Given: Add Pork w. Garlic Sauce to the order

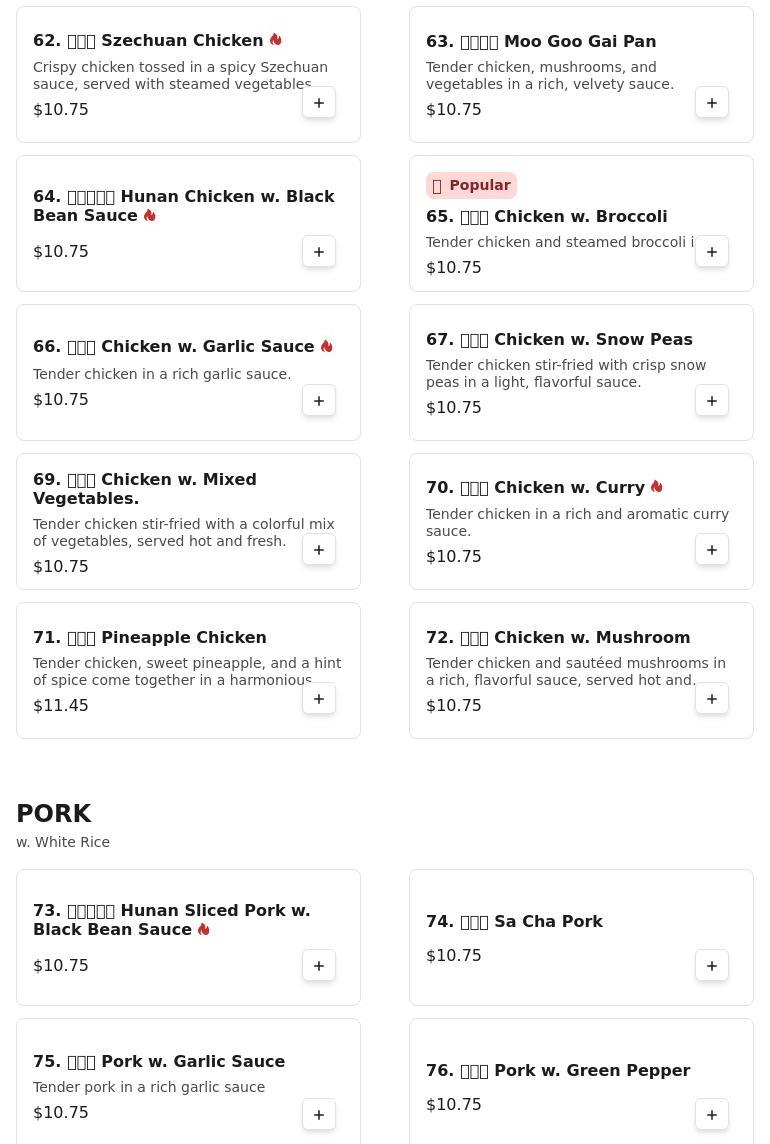Looking at the screenshot, I should (x=319, y=1114).
